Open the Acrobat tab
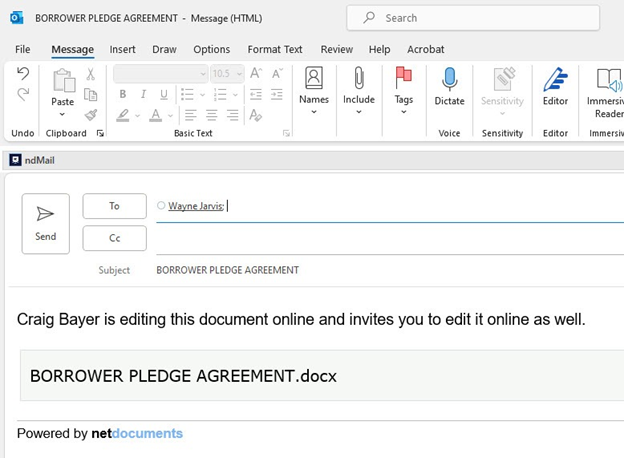This screenshot has width=624, height=458. point(425,49)
